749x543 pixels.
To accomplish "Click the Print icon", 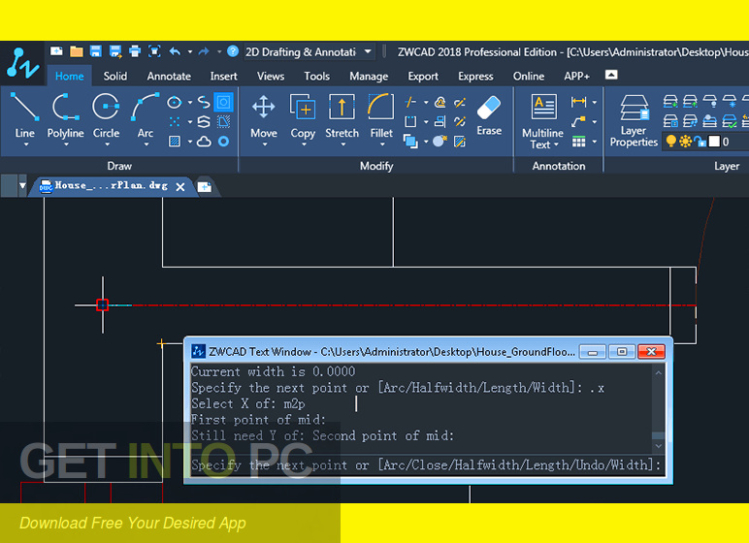I will click(135, 51).
